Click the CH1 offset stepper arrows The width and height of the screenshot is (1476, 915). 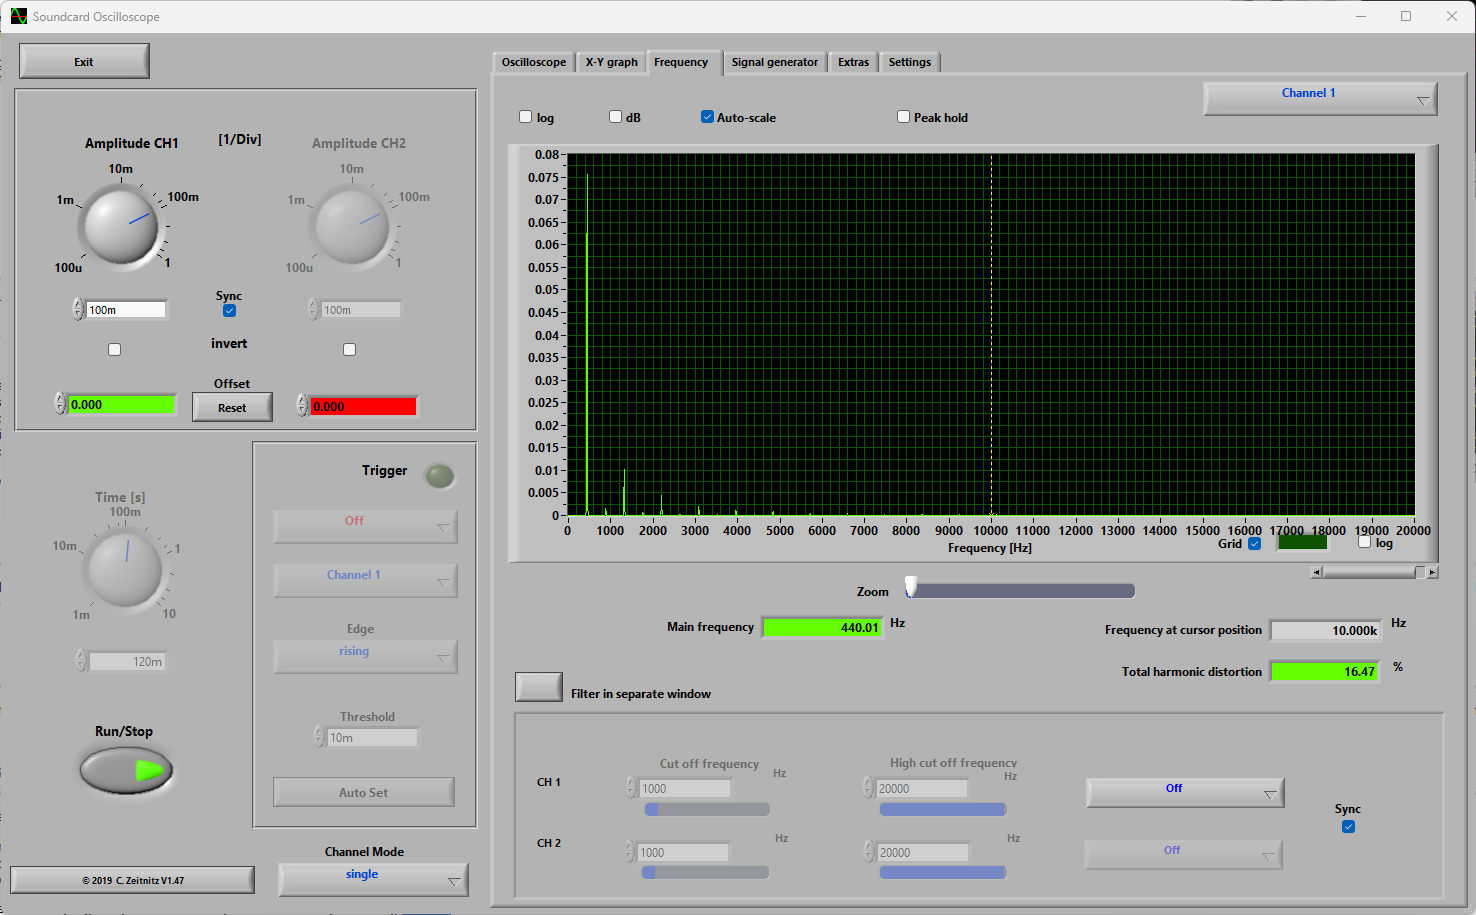60,404
